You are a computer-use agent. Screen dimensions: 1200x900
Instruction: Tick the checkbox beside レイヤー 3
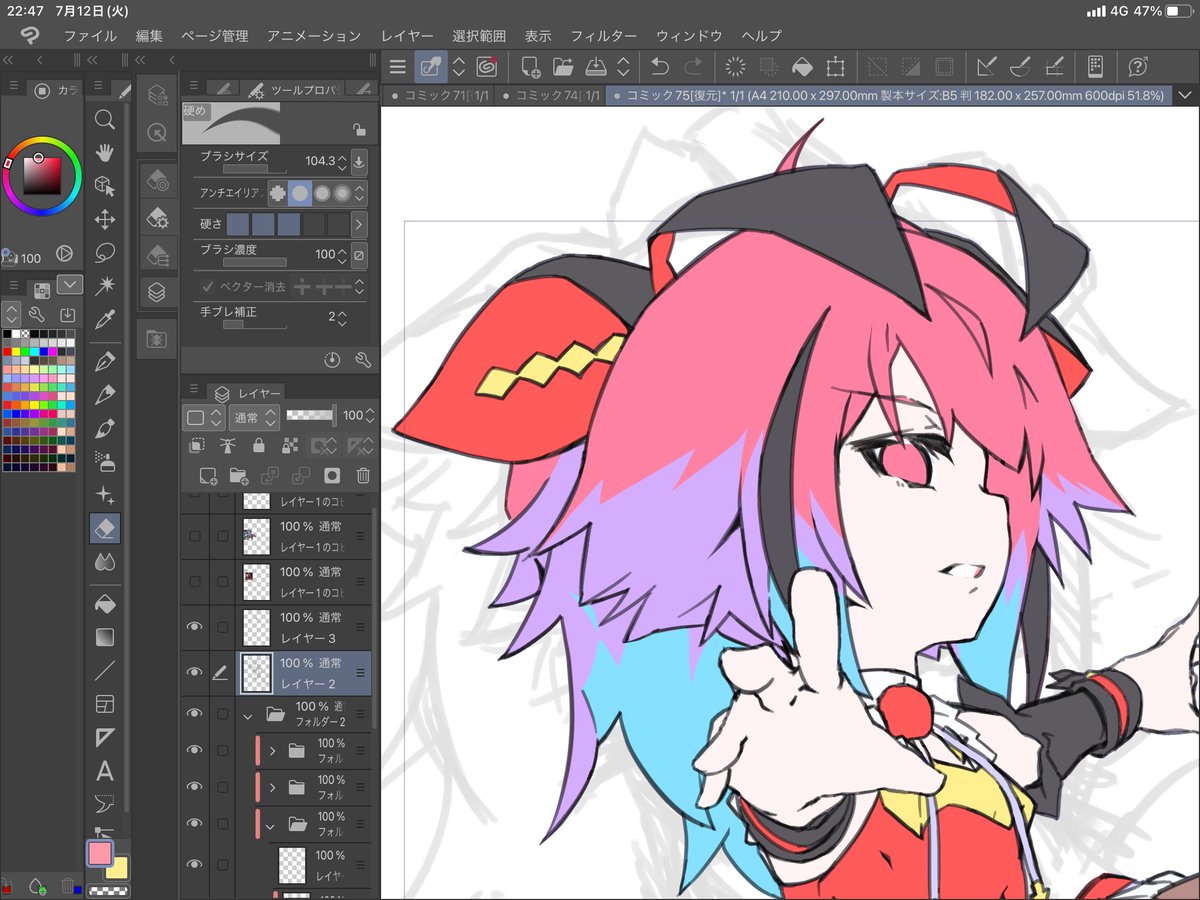point(222,627)
